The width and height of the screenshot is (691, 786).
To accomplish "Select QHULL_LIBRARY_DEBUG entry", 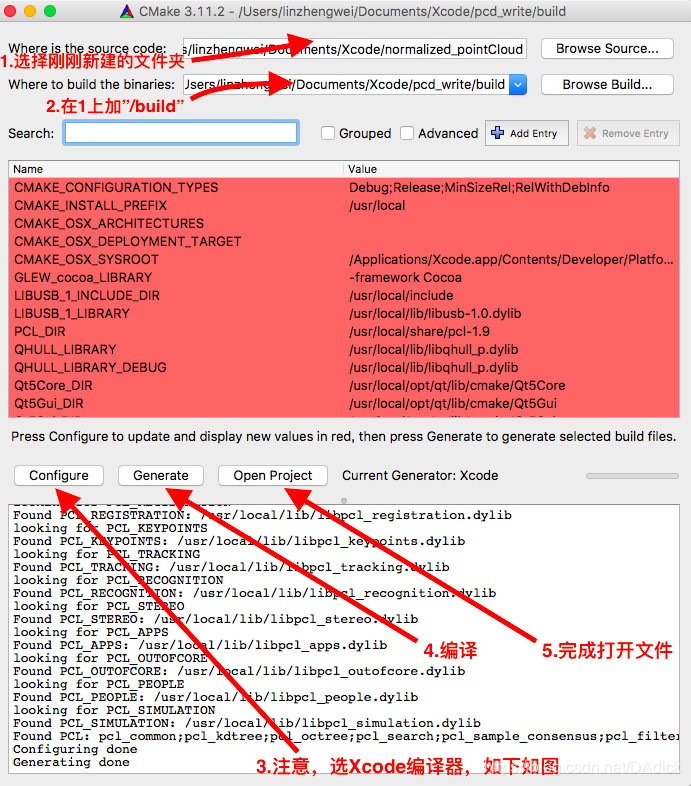I will click(90, 368).
